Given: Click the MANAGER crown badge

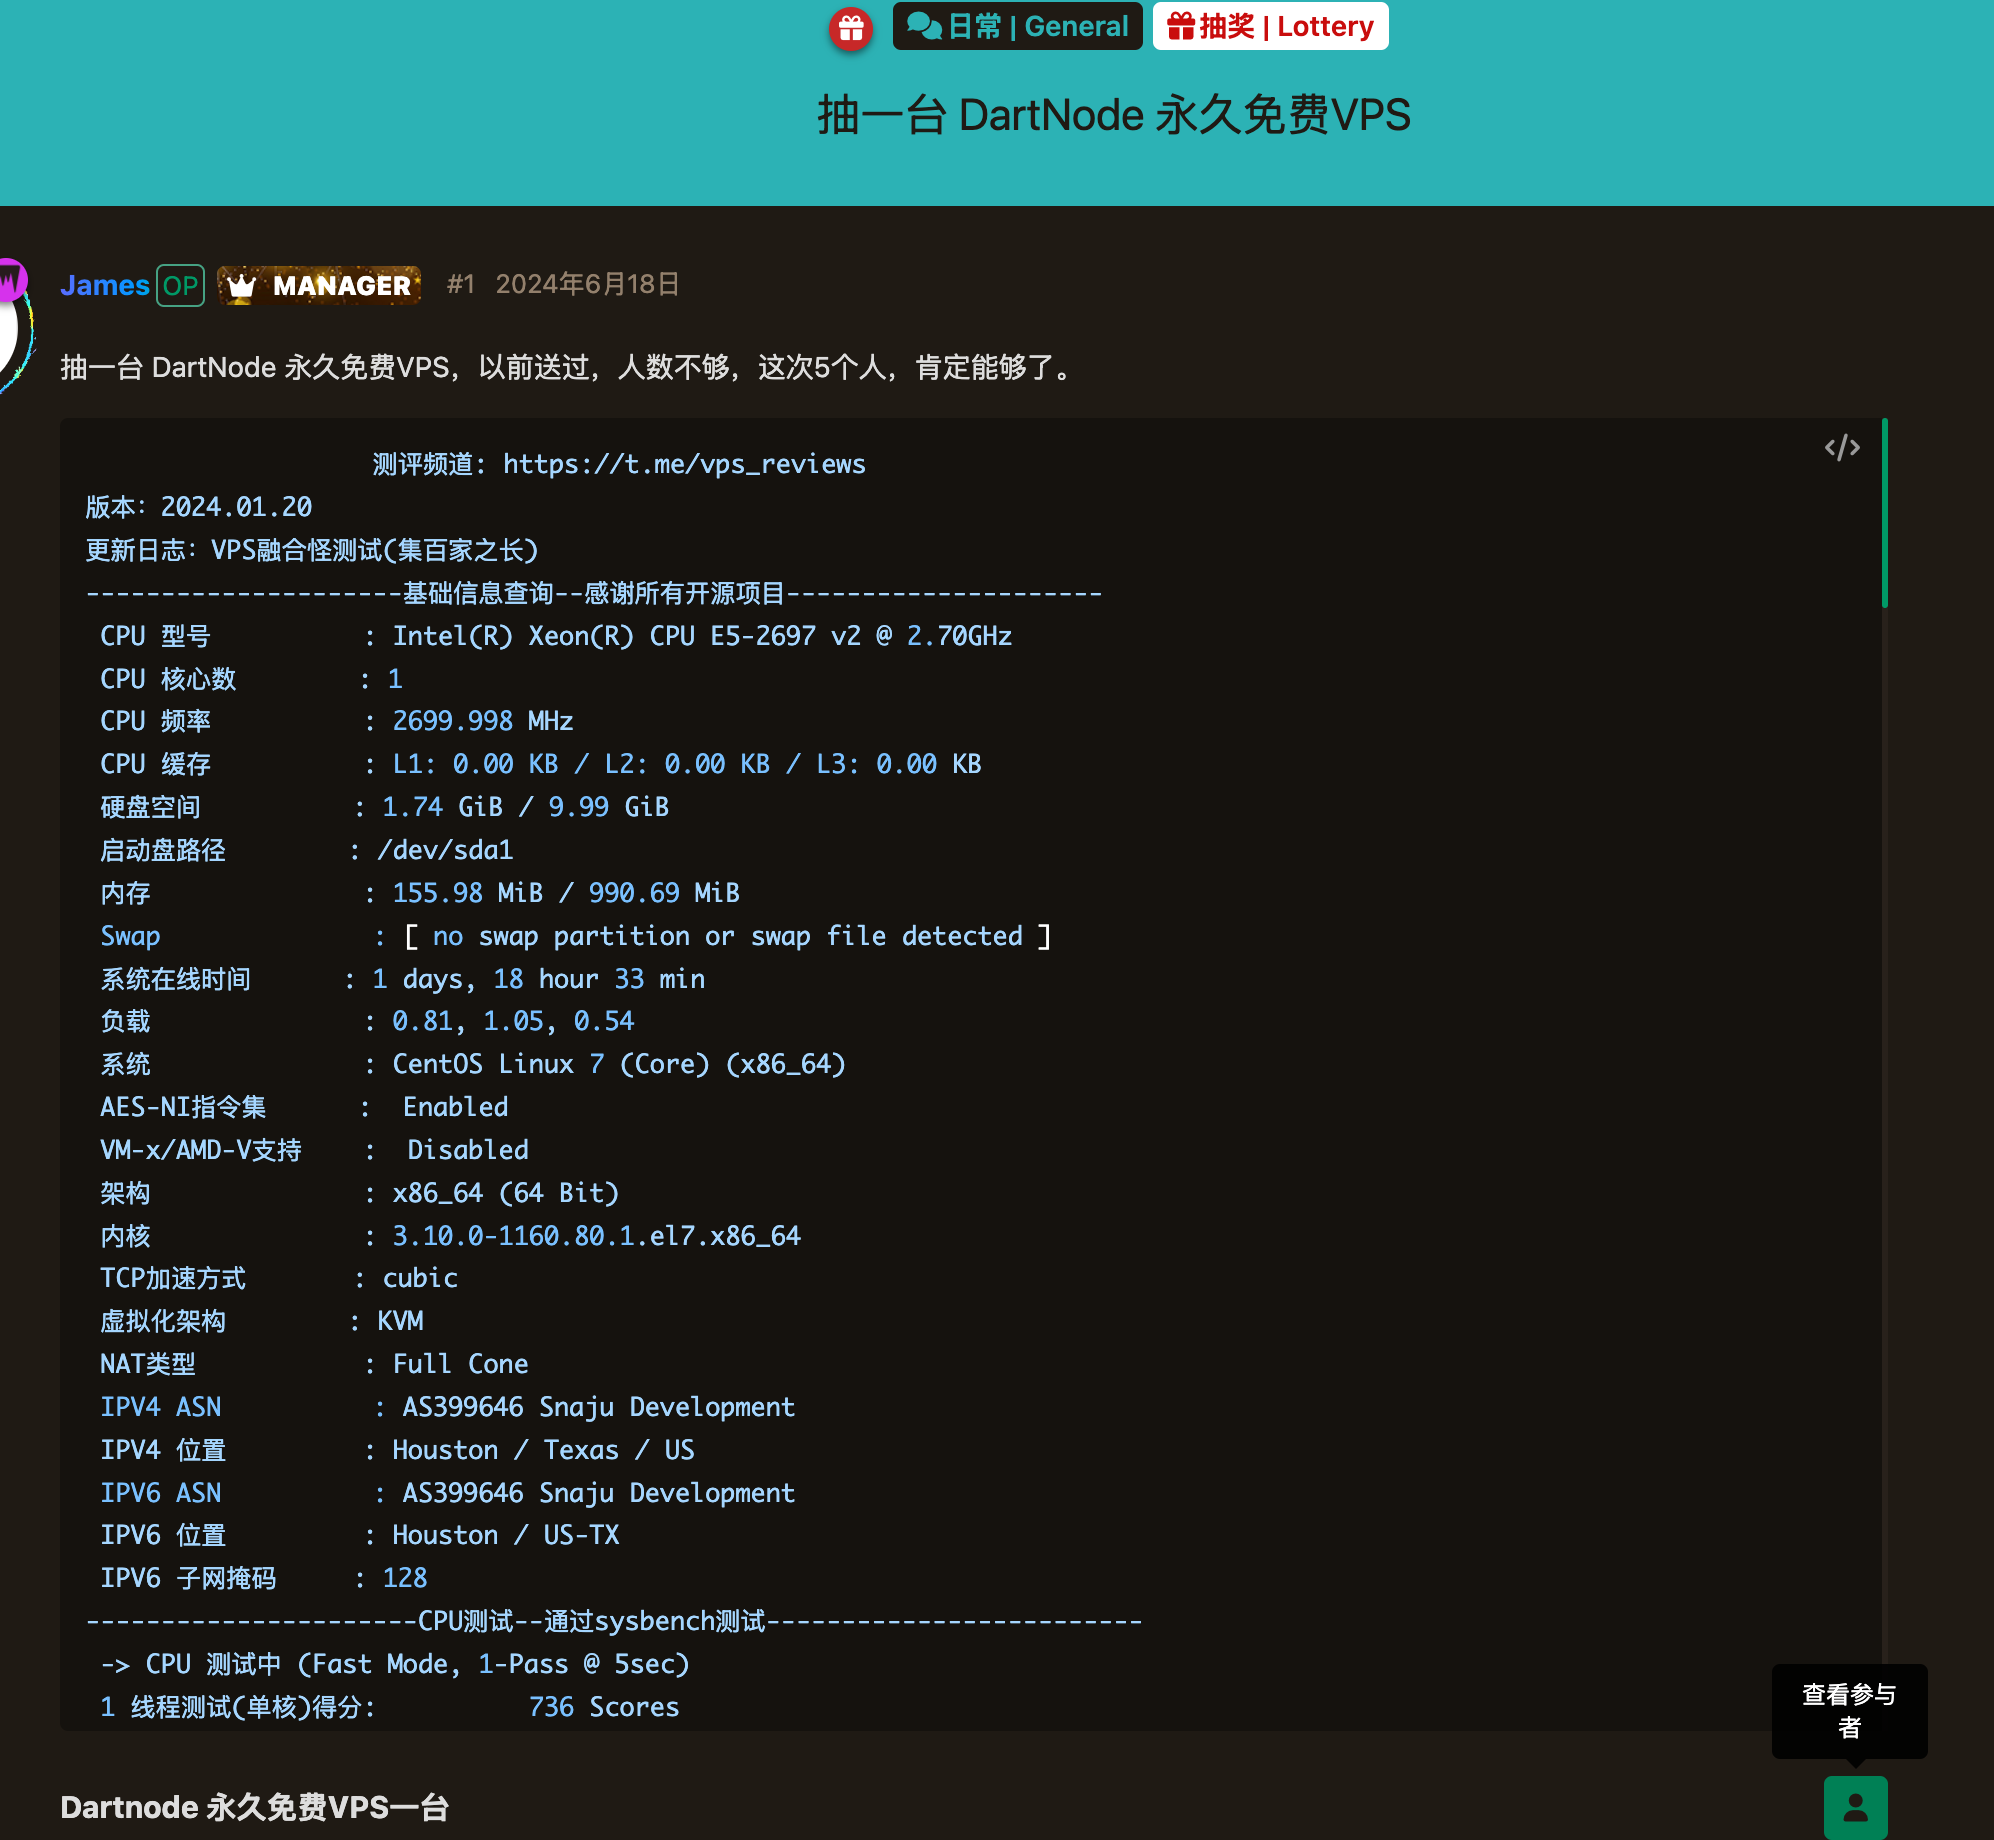Looking at the screenshot, I should coord(319,286).
